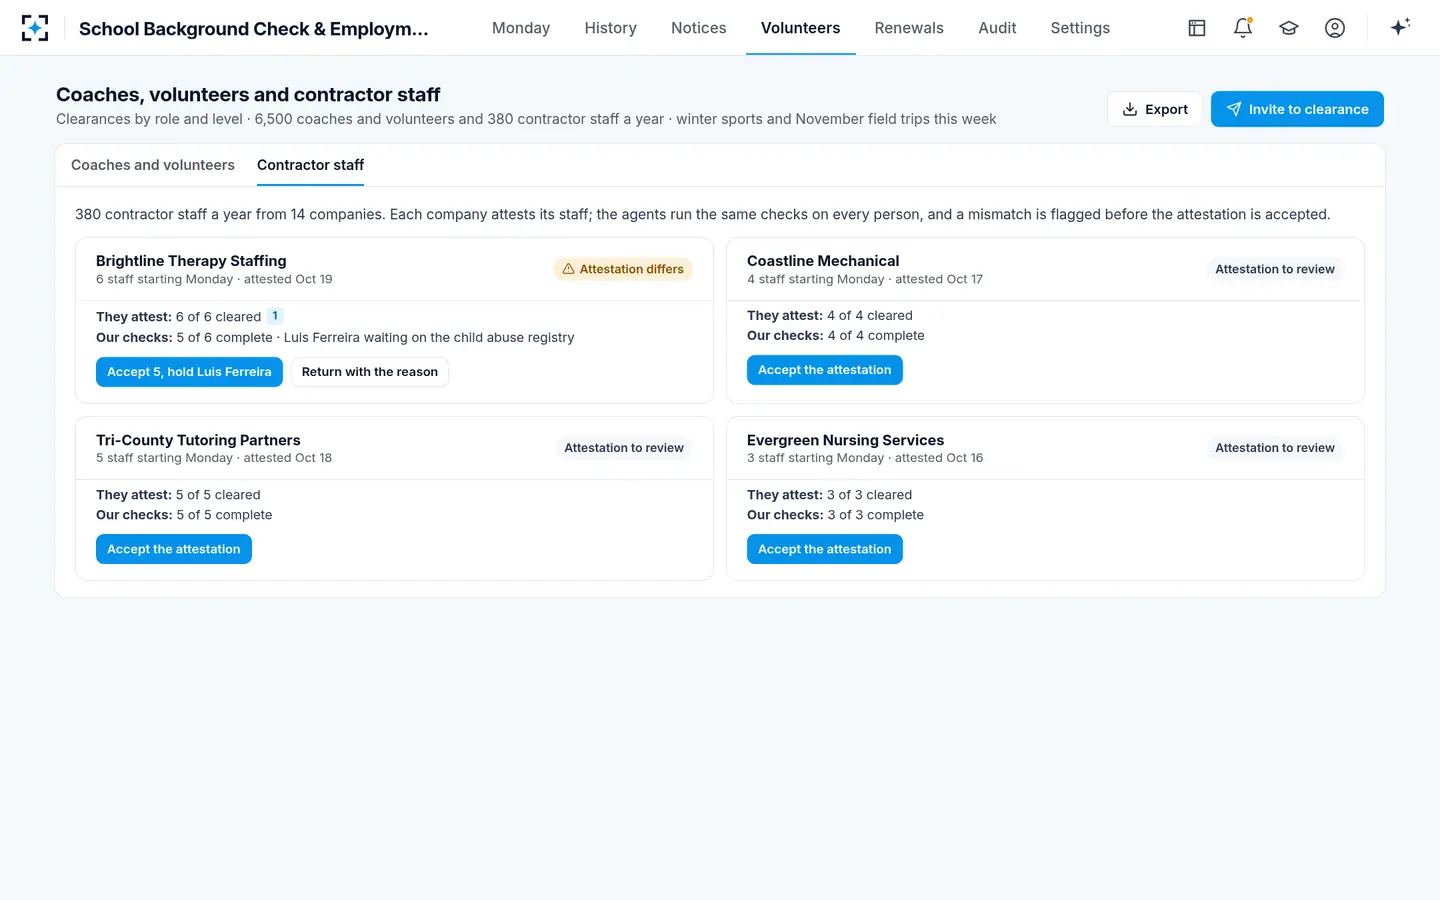The width and height of the screenshot is (1440, 900).
Task: Accept the Tri-County Tutoring Partners attestation
Action: point(174,549)
